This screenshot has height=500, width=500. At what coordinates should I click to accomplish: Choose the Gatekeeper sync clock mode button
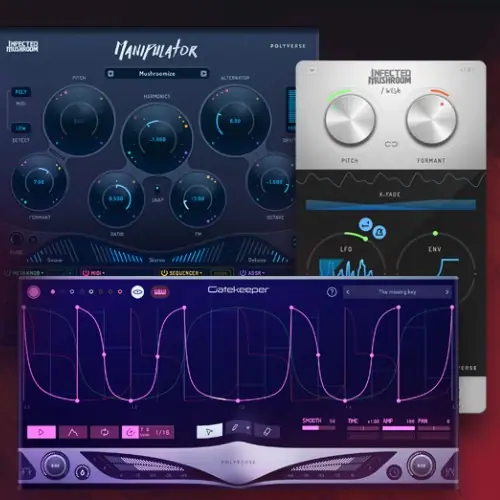(x=130, y=432)
